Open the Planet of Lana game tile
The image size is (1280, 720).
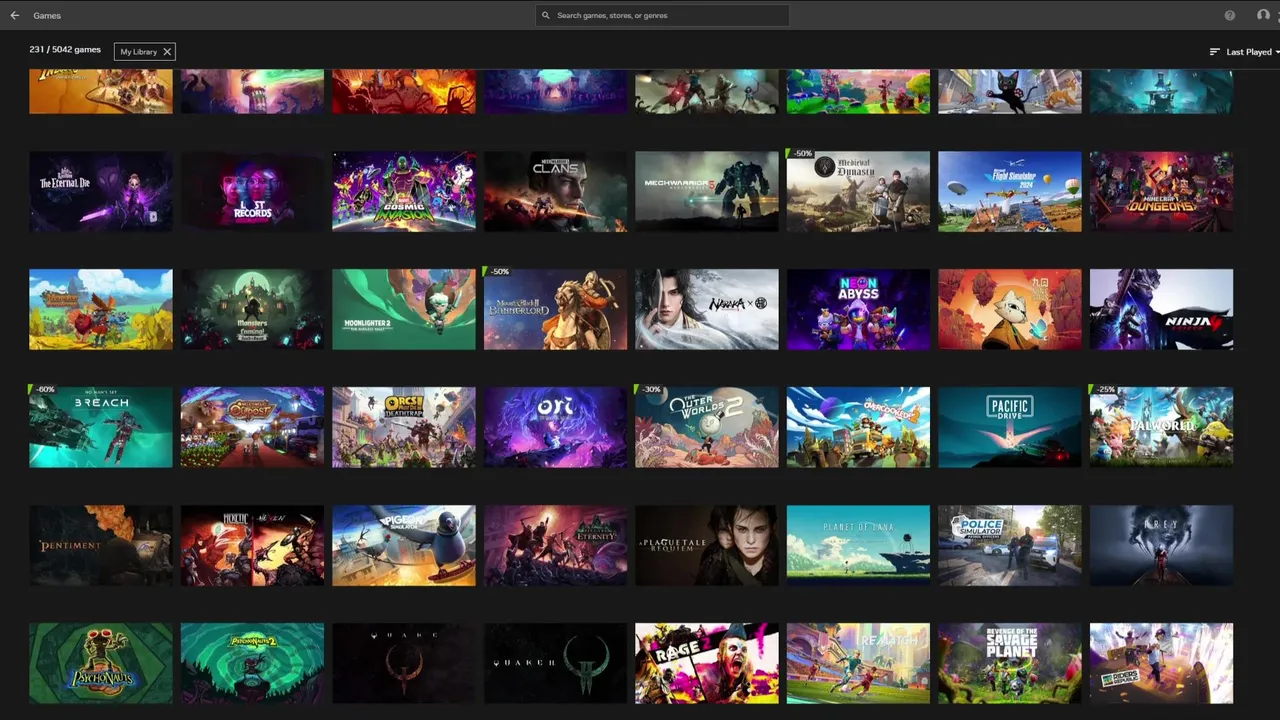click(858, 545)
